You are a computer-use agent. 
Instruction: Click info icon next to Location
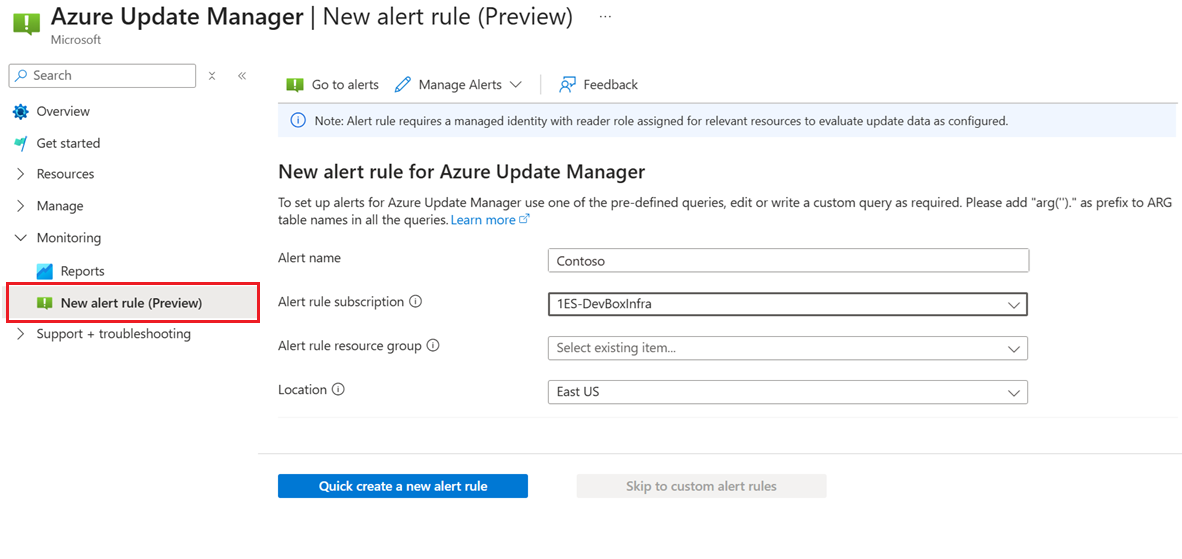(338, 390)
